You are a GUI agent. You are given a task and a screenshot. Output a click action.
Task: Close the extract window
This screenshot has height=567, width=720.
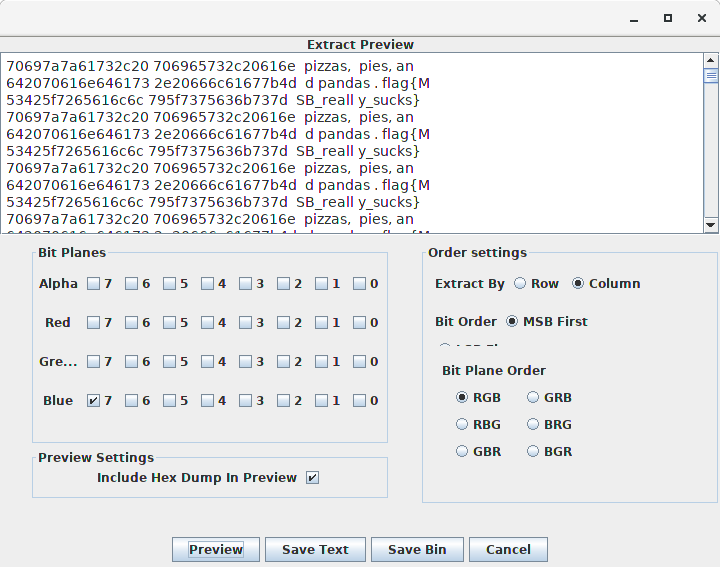[702, 18]
